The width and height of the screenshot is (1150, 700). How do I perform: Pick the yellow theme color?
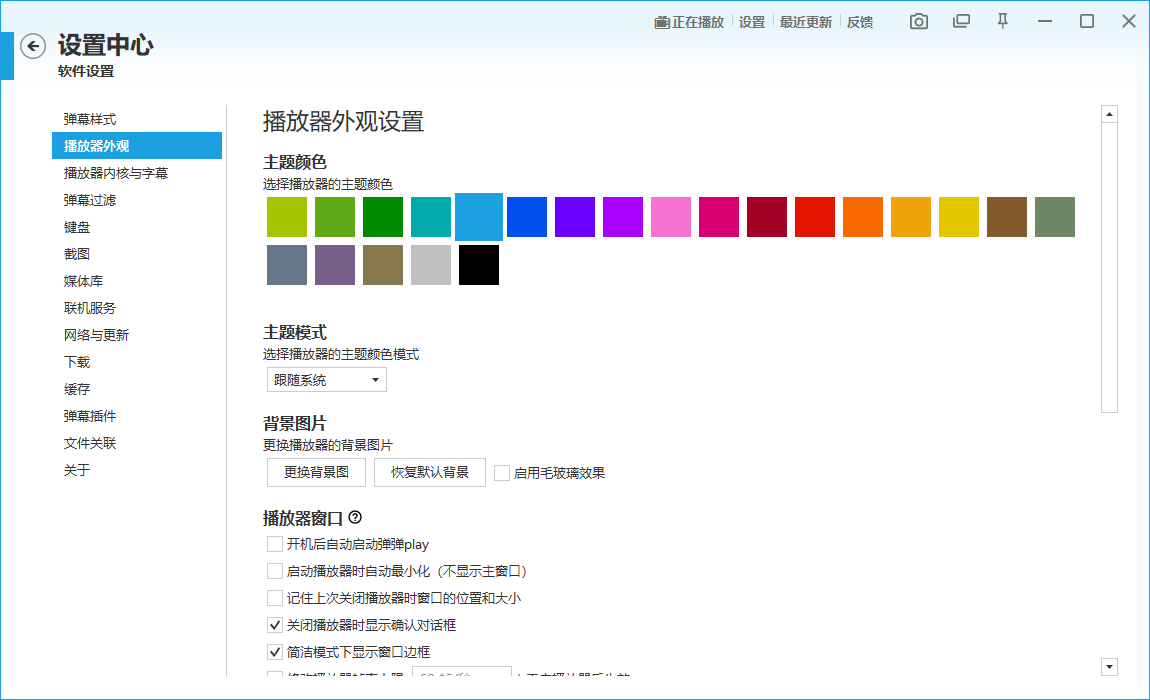(x=959, y=217)
